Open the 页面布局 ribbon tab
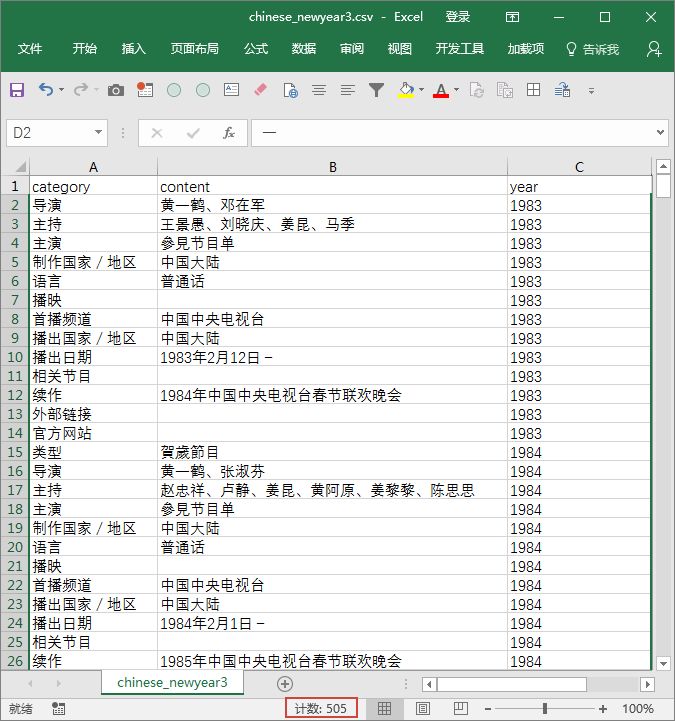The width and height of the screenshot is (675, 721). click(194, 49)
